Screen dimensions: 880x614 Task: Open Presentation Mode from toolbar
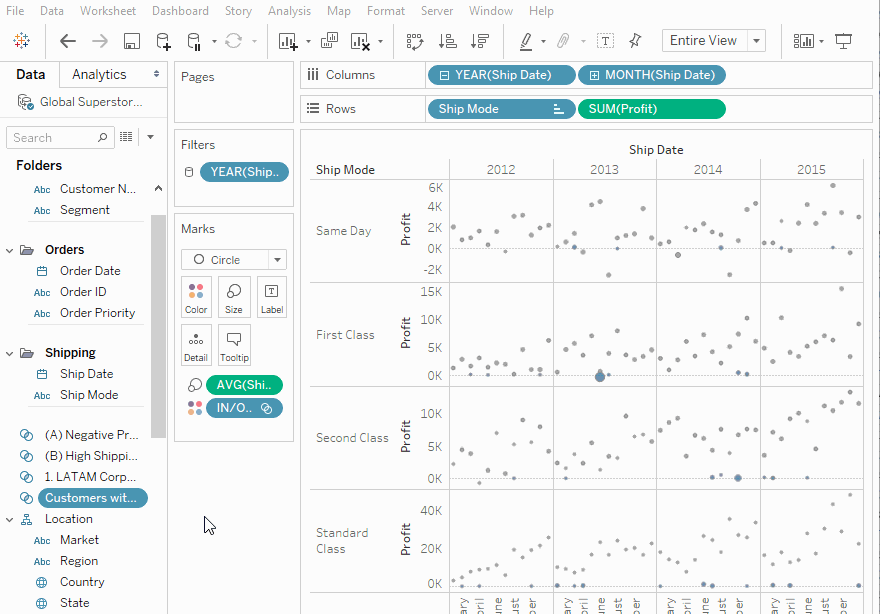click(844, 41)
